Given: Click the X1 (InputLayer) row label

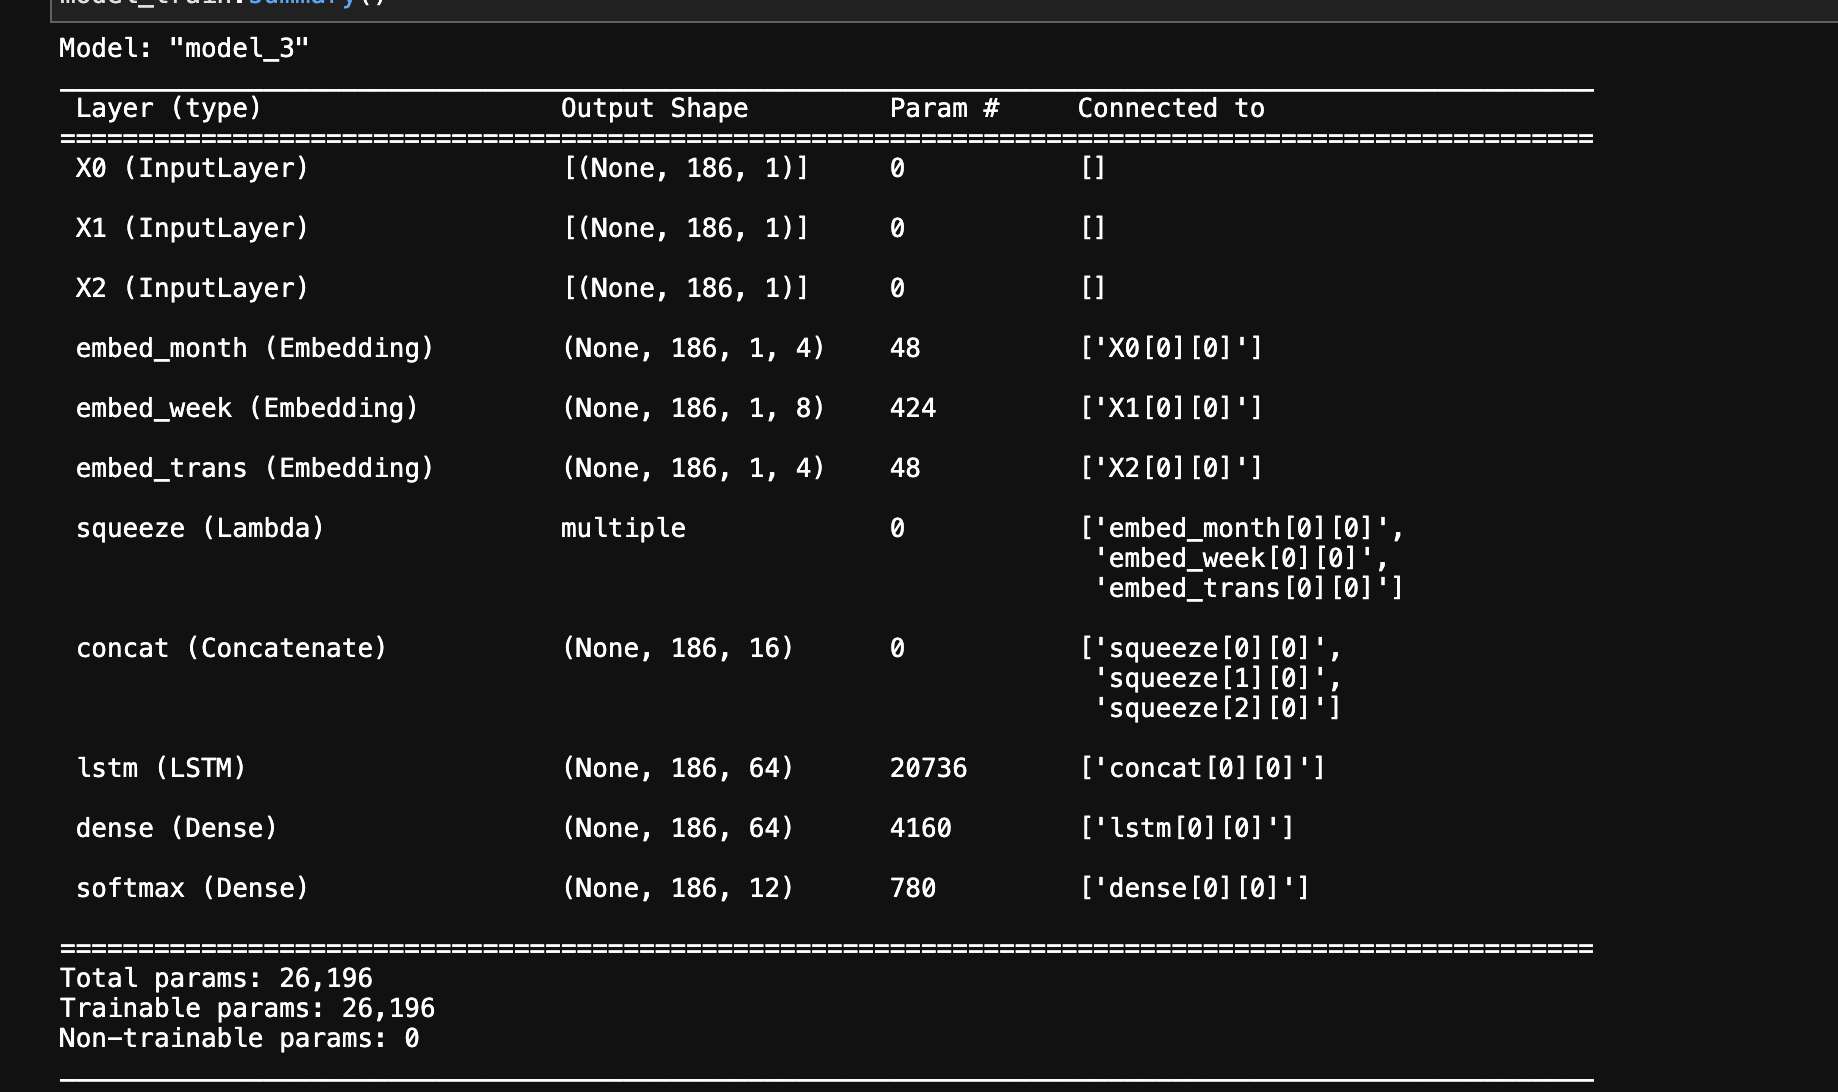Looking at the screenshot, I should point(192,228).
